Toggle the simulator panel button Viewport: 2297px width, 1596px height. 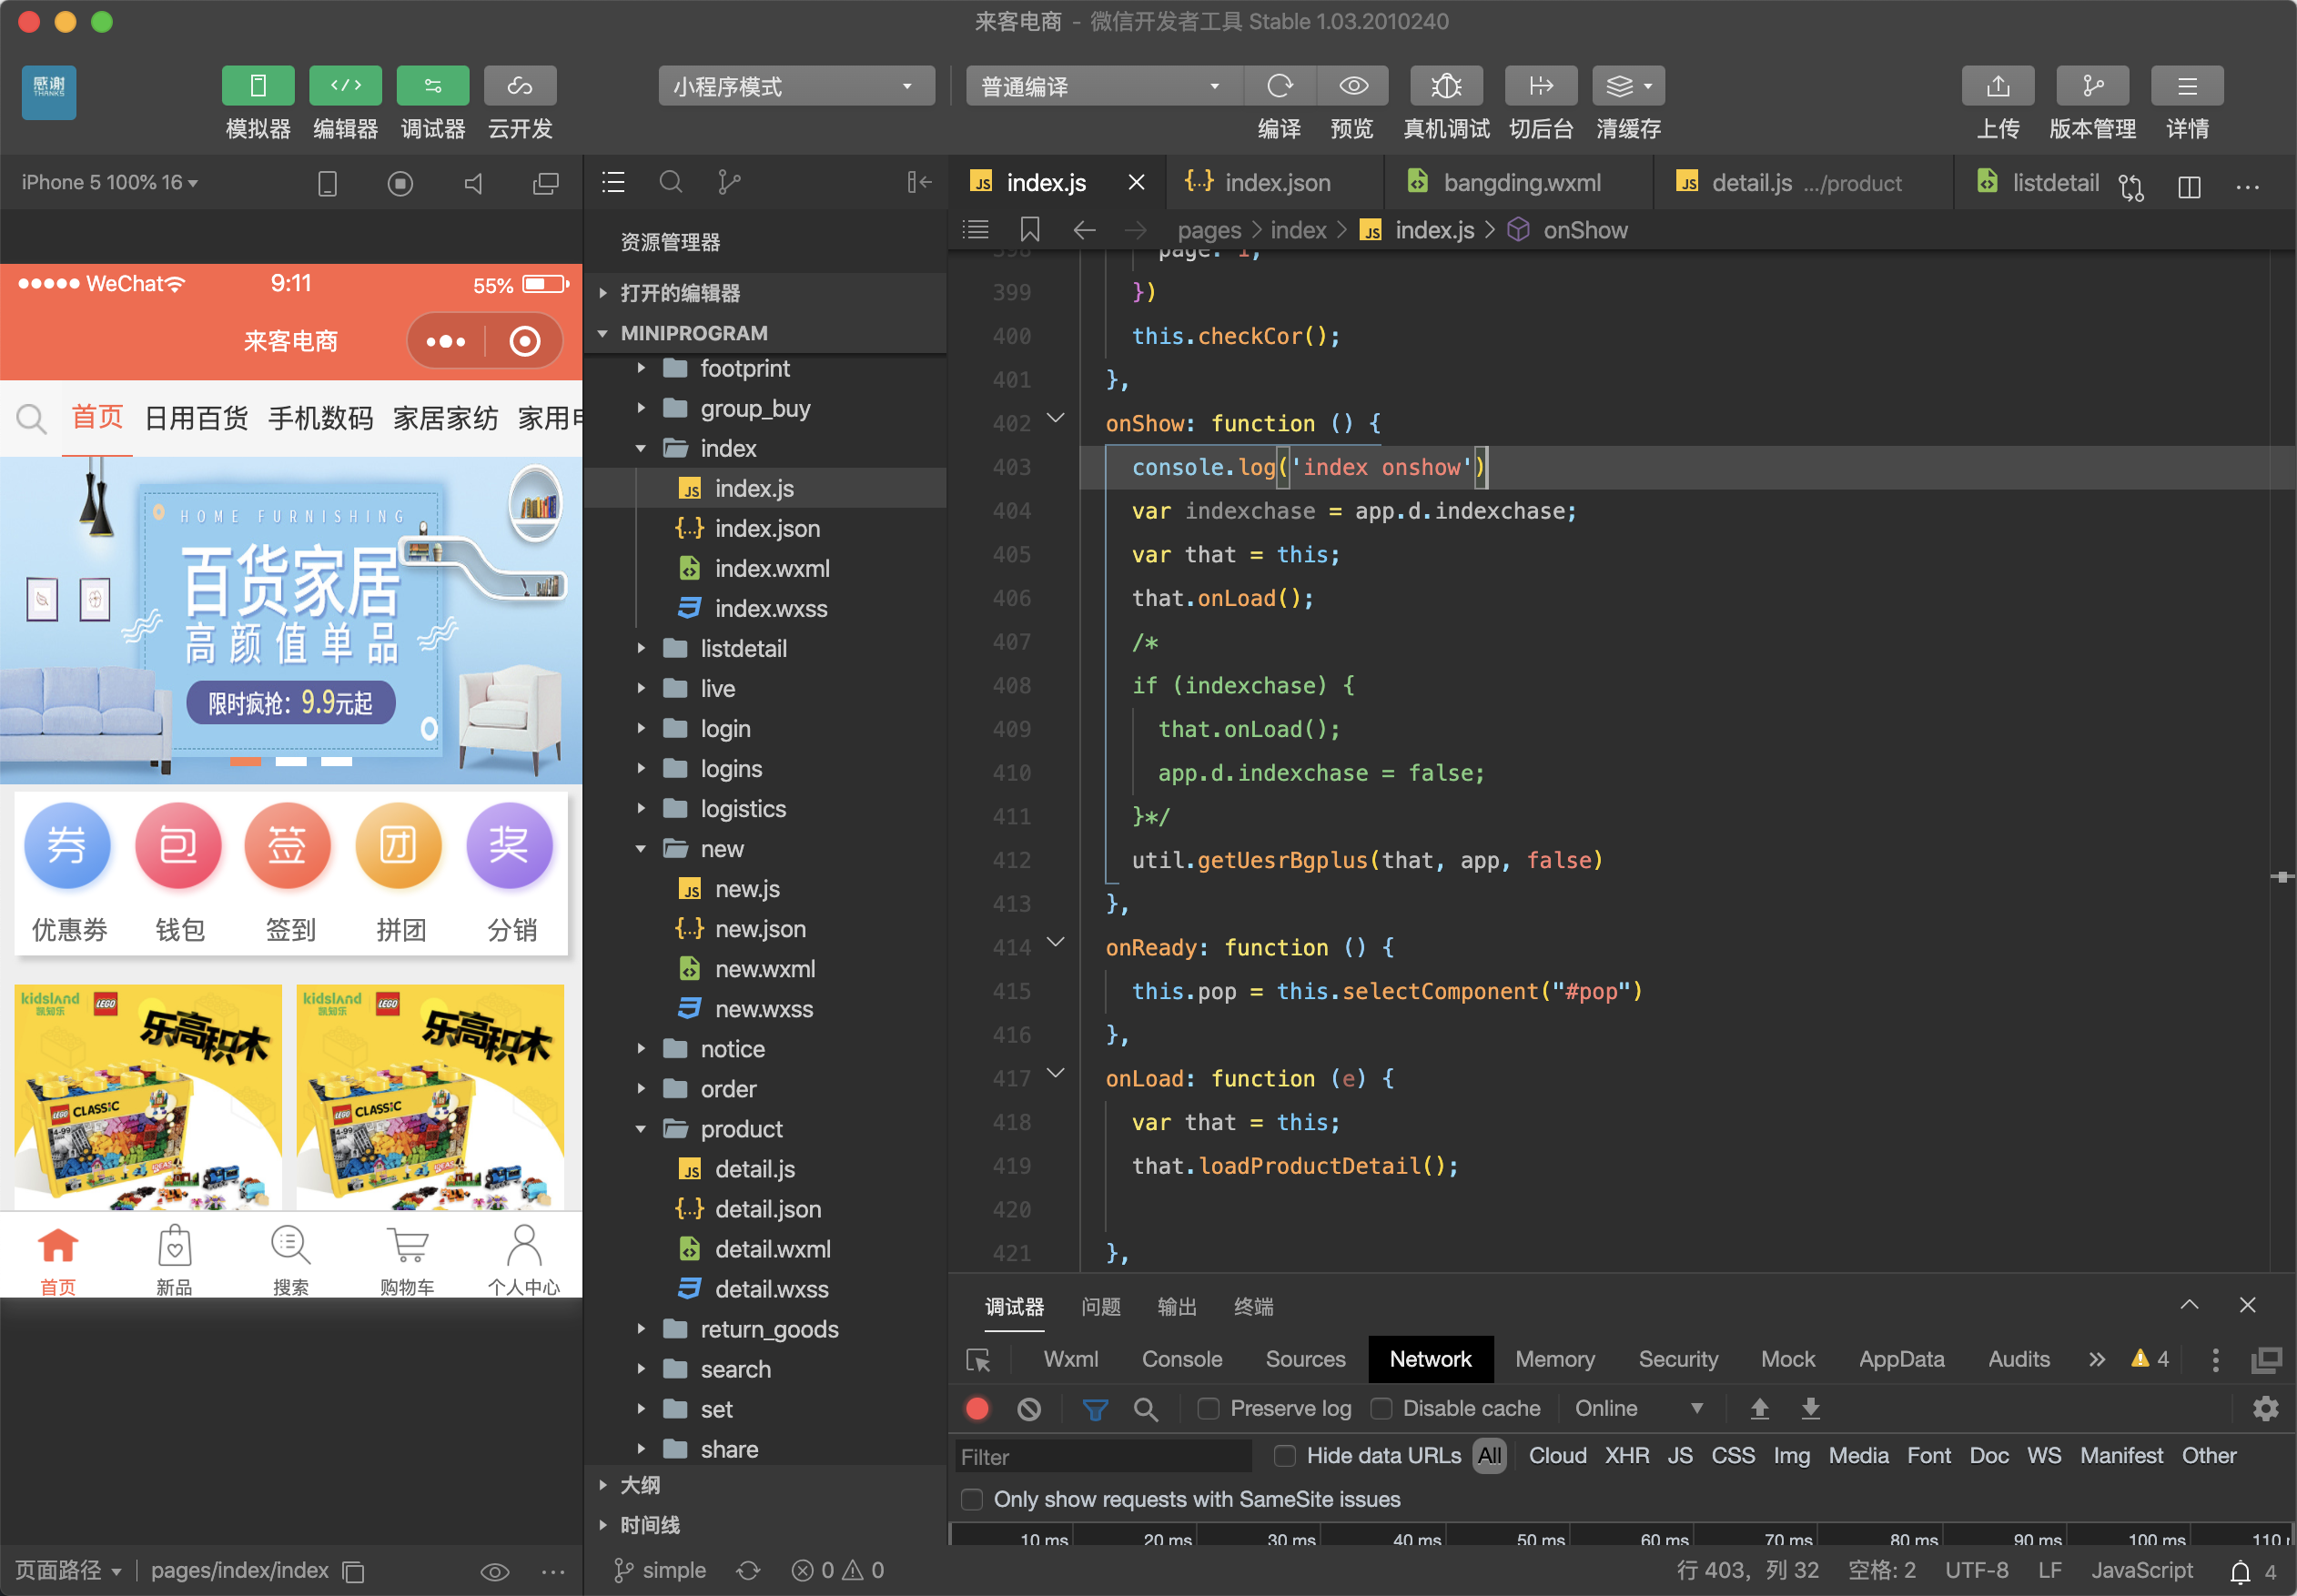(258, 86)
